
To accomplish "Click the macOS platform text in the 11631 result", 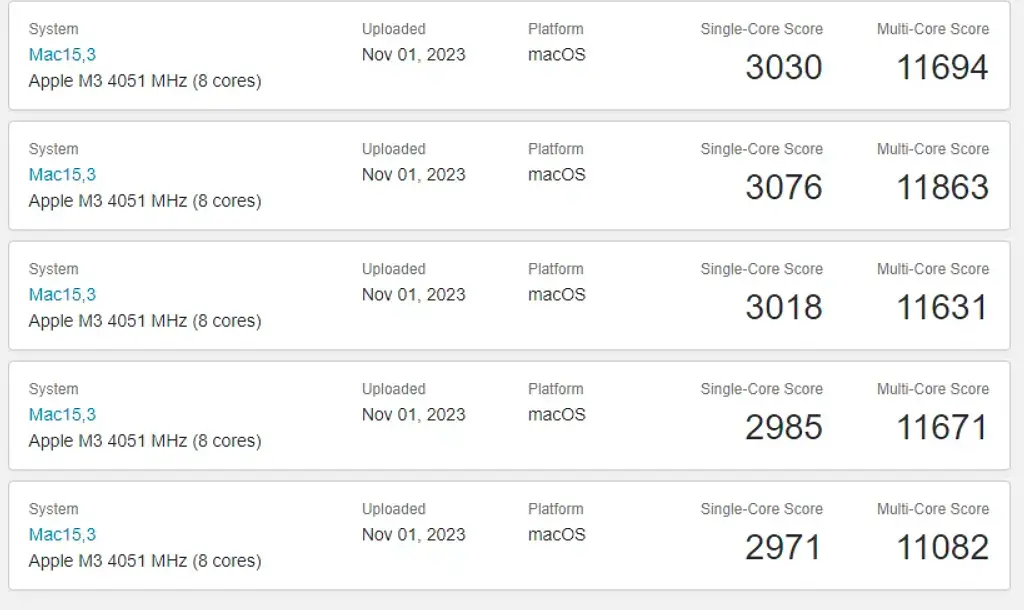I will [x=556, y=295].
